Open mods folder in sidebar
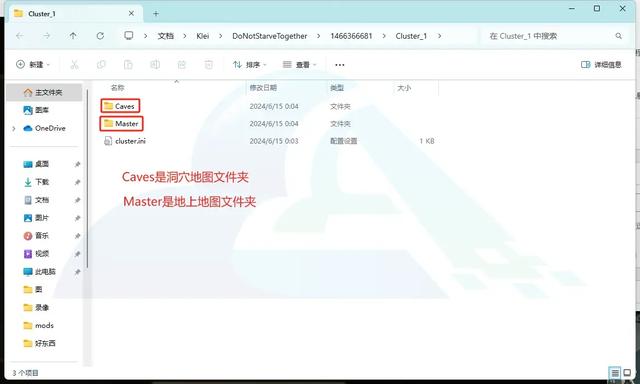The height and width of the screenshot is (384, 640). pos(44,326)
